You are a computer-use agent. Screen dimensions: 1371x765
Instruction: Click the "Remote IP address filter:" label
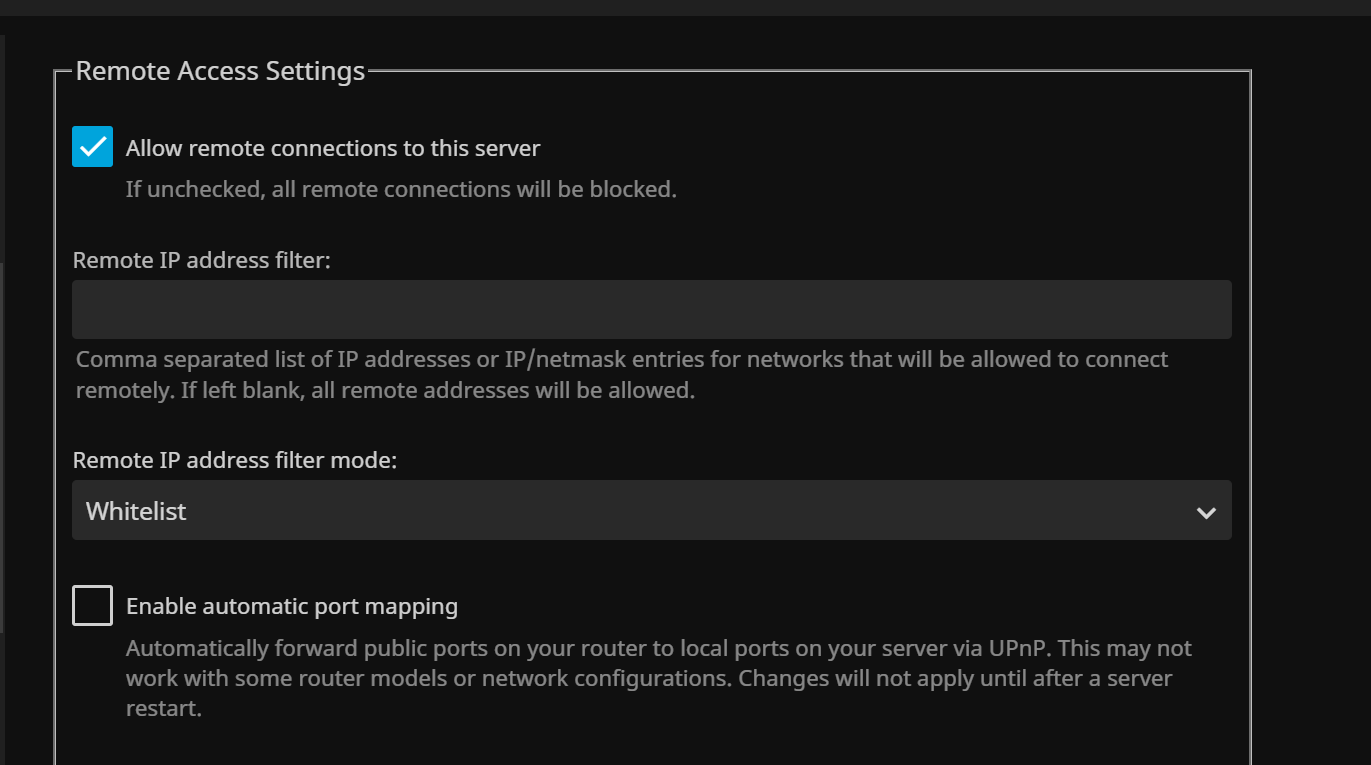click(x=201, y=261)
